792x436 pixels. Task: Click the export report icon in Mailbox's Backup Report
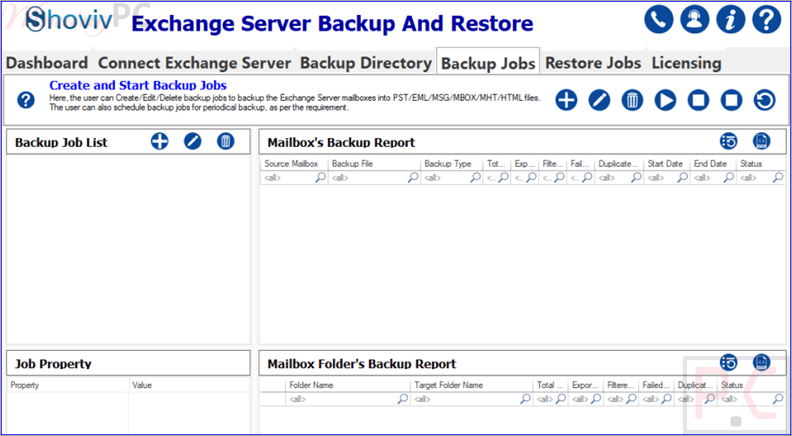click(762, 141)
